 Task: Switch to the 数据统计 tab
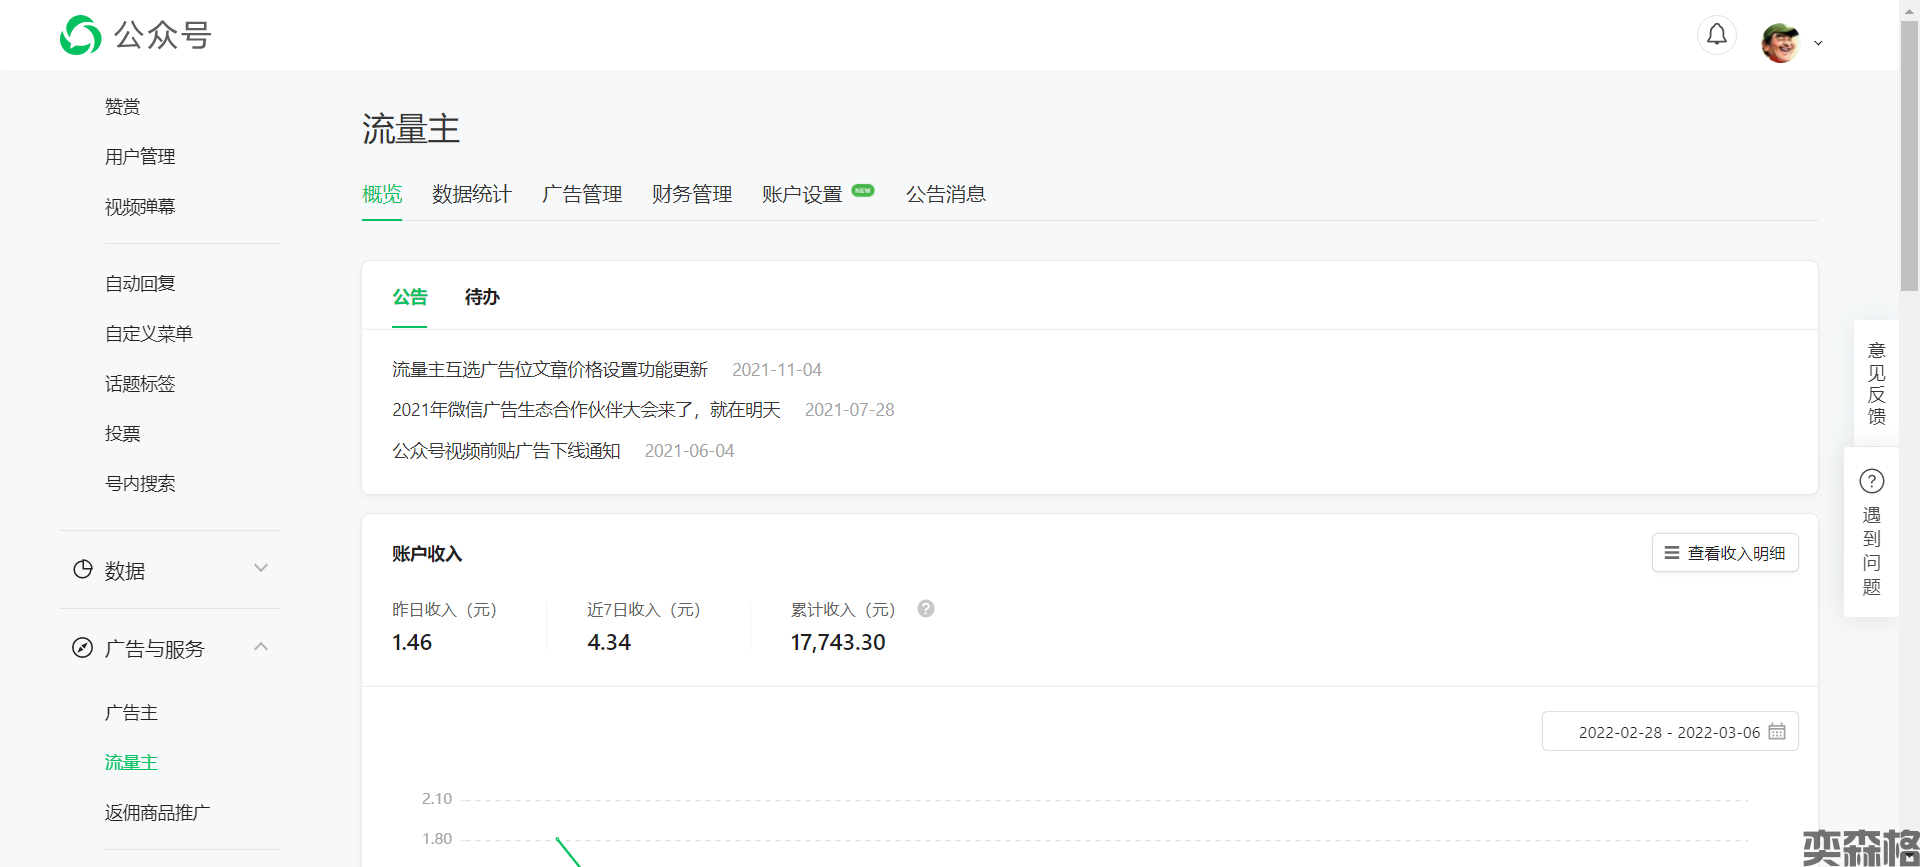pos(471,194)
